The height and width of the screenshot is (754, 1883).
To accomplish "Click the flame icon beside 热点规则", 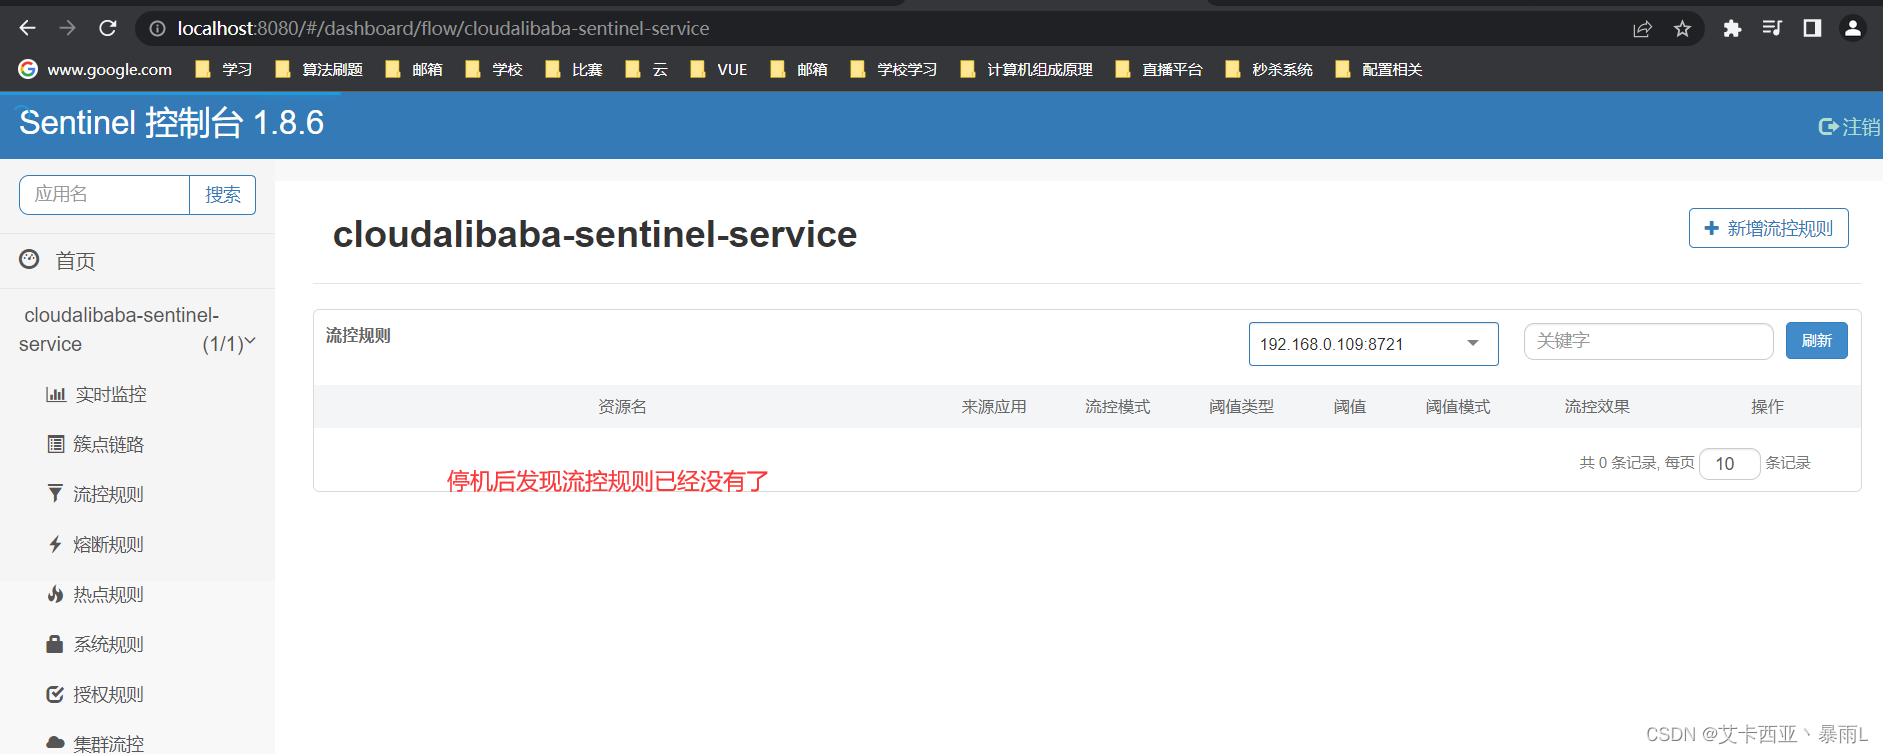I will point(55,594).
